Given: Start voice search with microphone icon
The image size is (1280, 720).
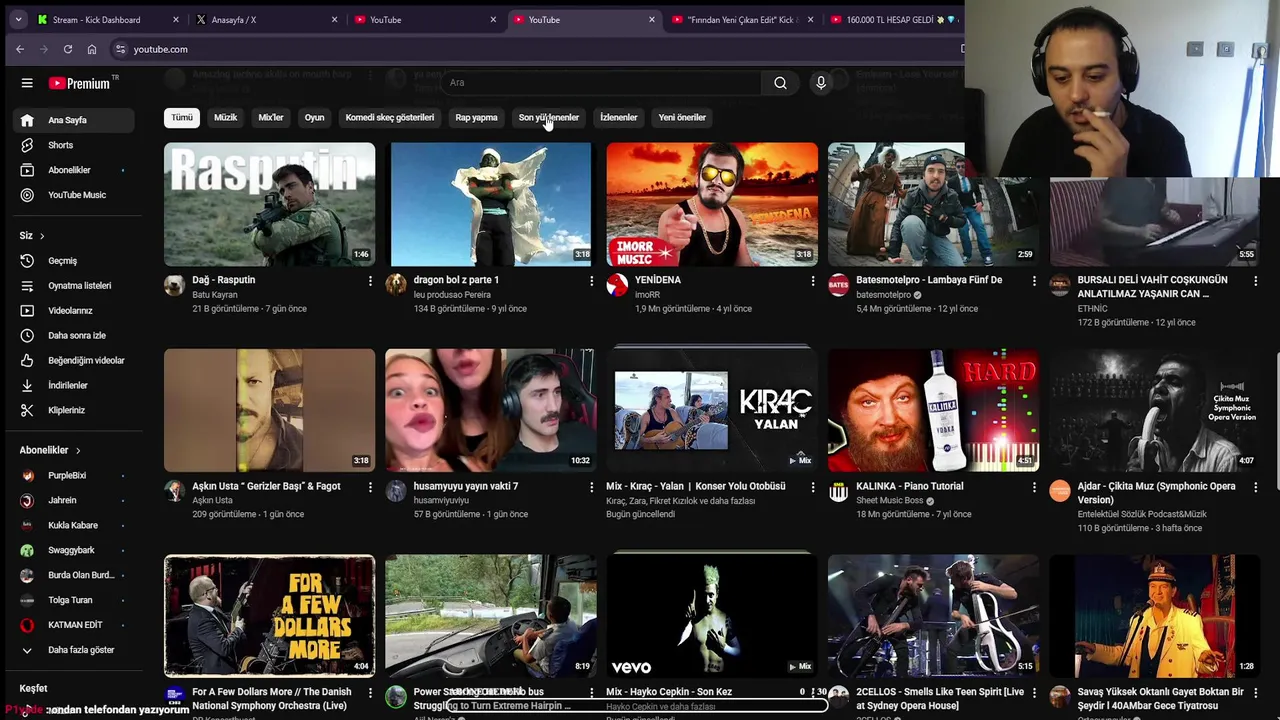Looking at the screenshot, I should click(x=821, y=83).
